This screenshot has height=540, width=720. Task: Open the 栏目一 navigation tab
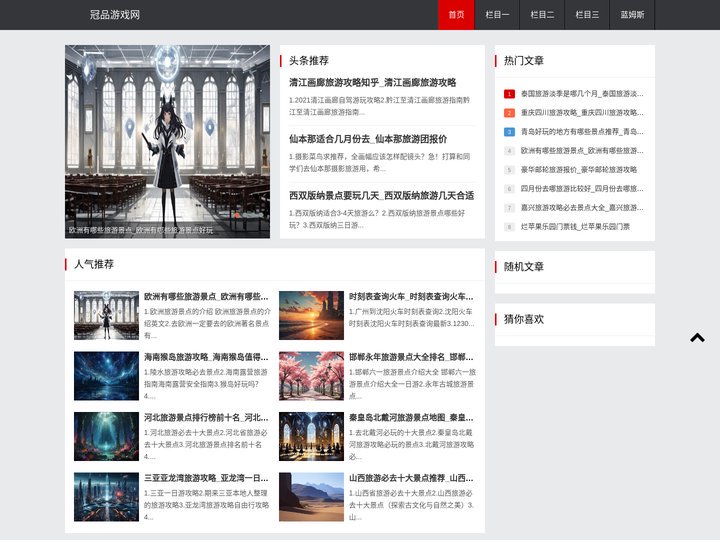coord(497,15)
